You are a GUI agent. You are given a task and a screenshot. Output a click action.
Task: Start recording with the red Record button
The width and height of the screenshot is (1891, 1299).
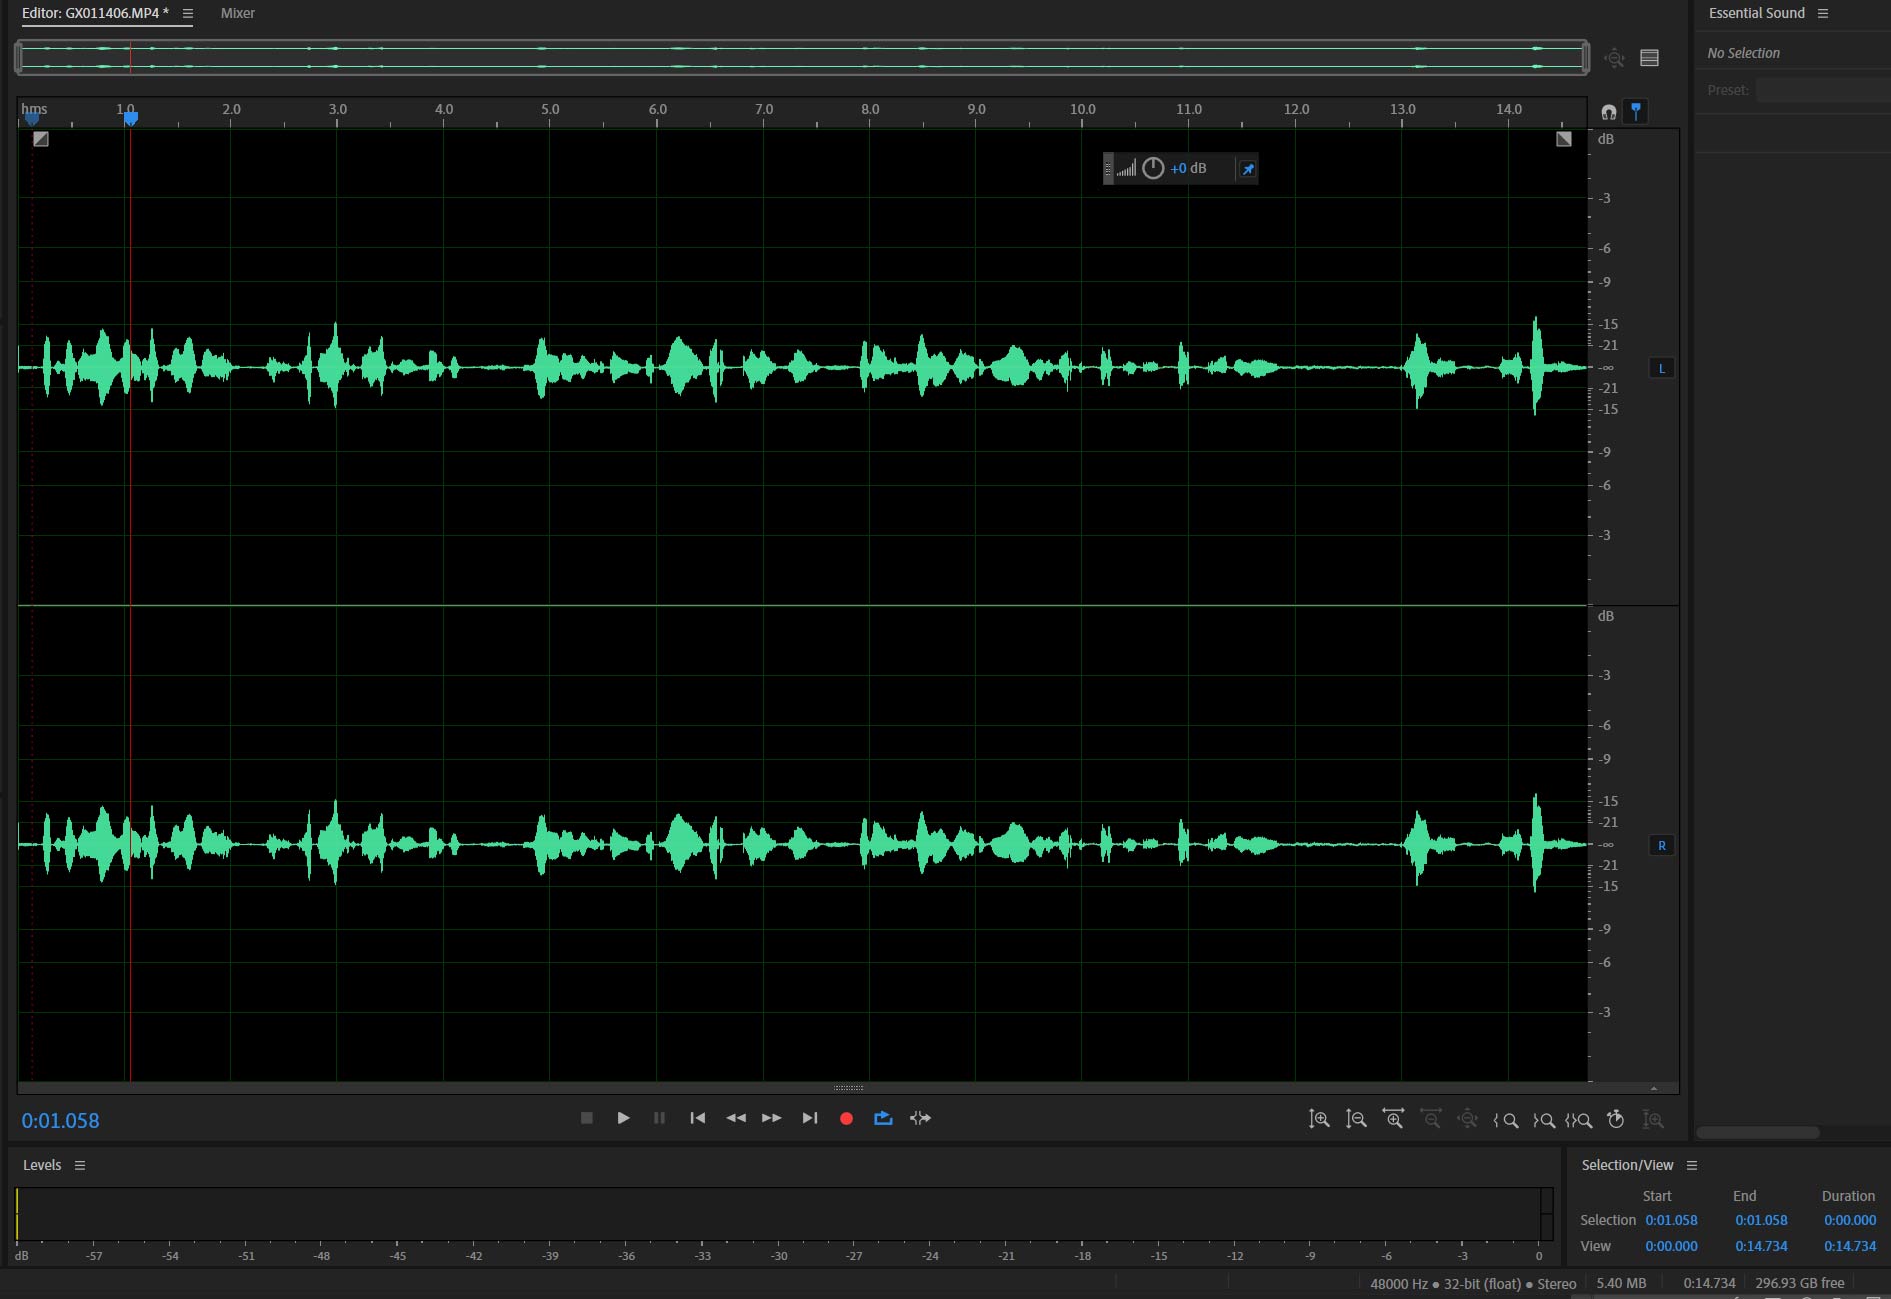coord(846,1118)
